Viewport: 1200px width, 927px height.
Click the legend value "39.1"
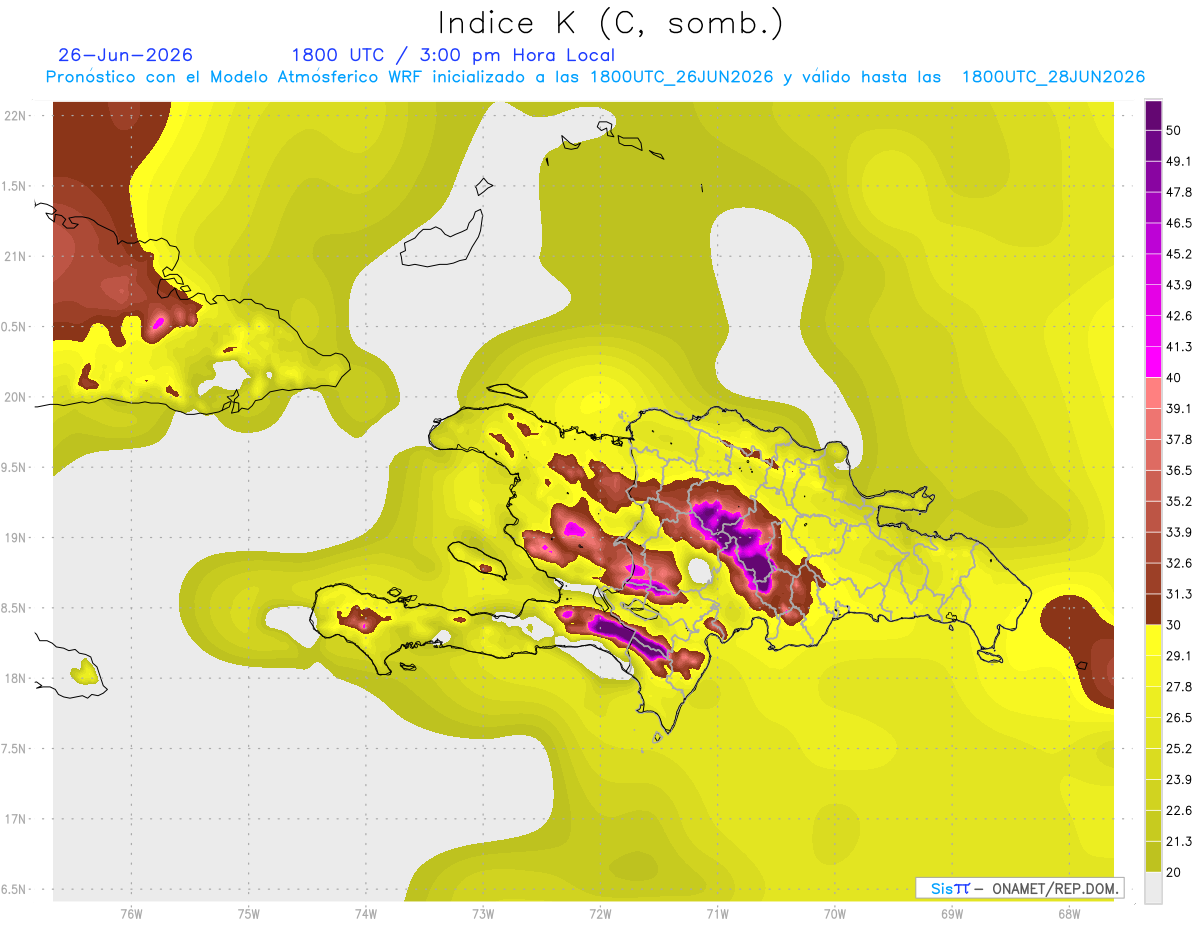click(1178, 408)
